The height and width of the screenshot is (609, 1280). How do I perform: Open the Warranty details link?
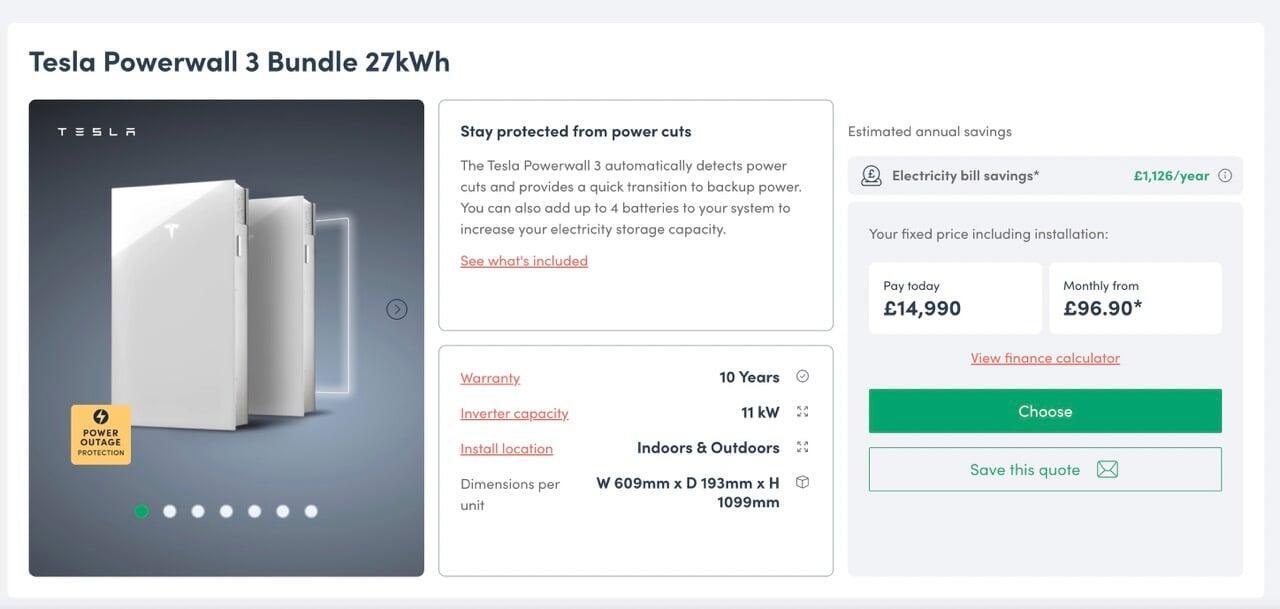pos(490,378)
